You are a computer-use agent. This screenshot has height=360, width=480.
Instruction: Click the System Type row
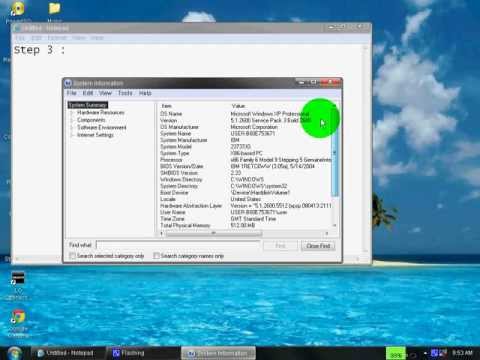pyautogui.click(x=245, y=153)
